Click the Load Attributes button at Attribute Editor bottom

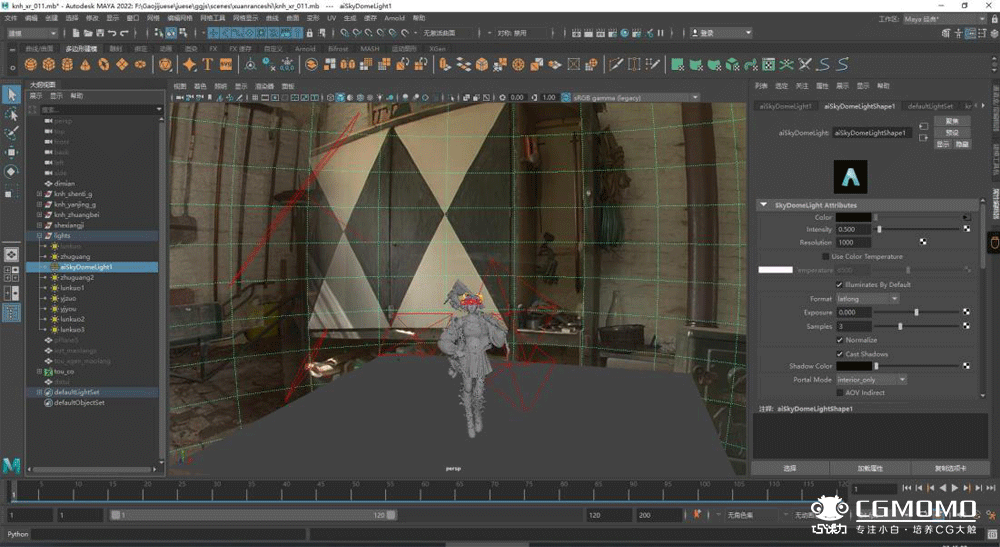click(870, 468)
